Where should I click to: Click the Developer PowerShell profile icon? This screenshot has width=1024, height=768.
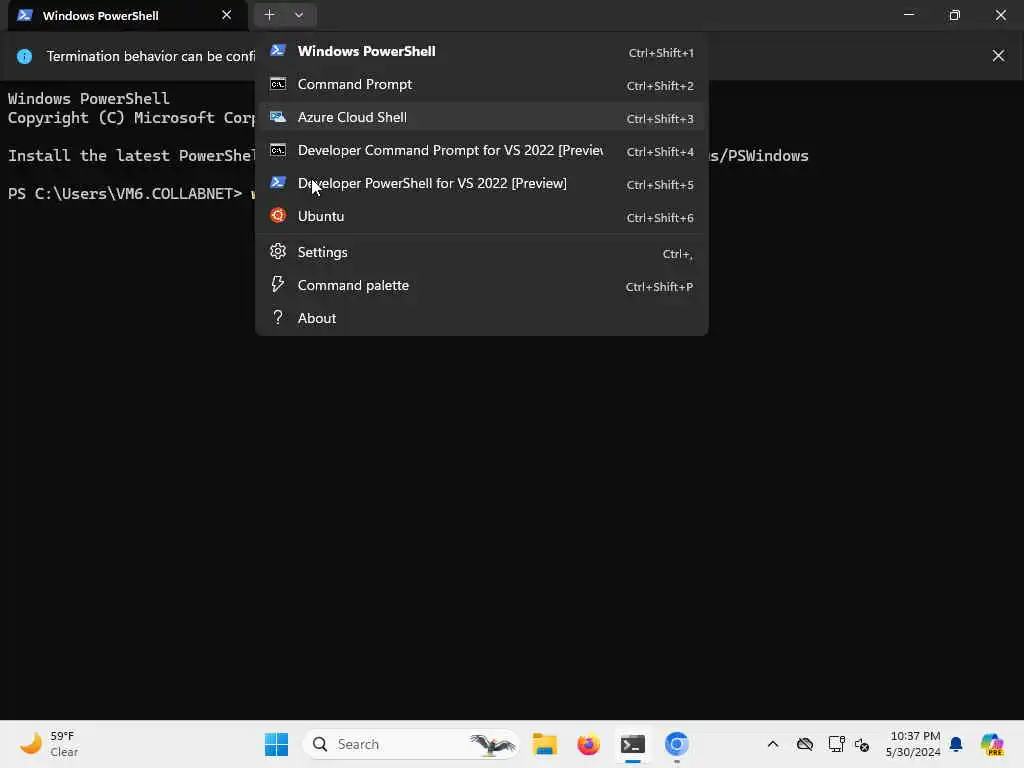[x=278, y=183]
